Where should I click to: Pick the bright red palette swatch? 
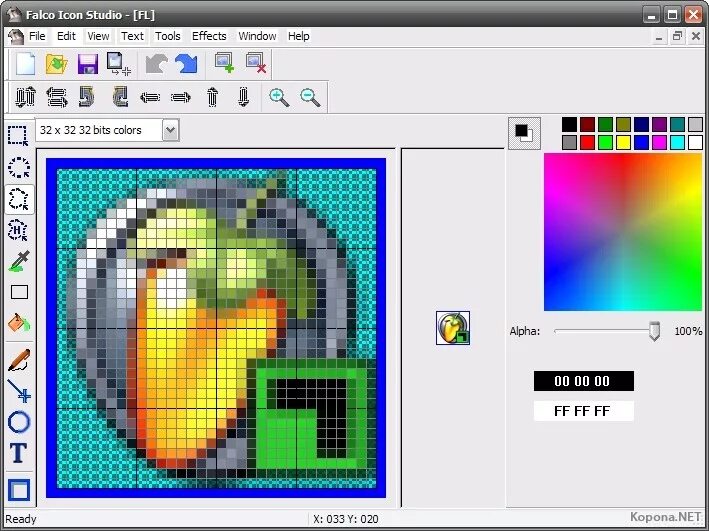(x=587, y=142)
